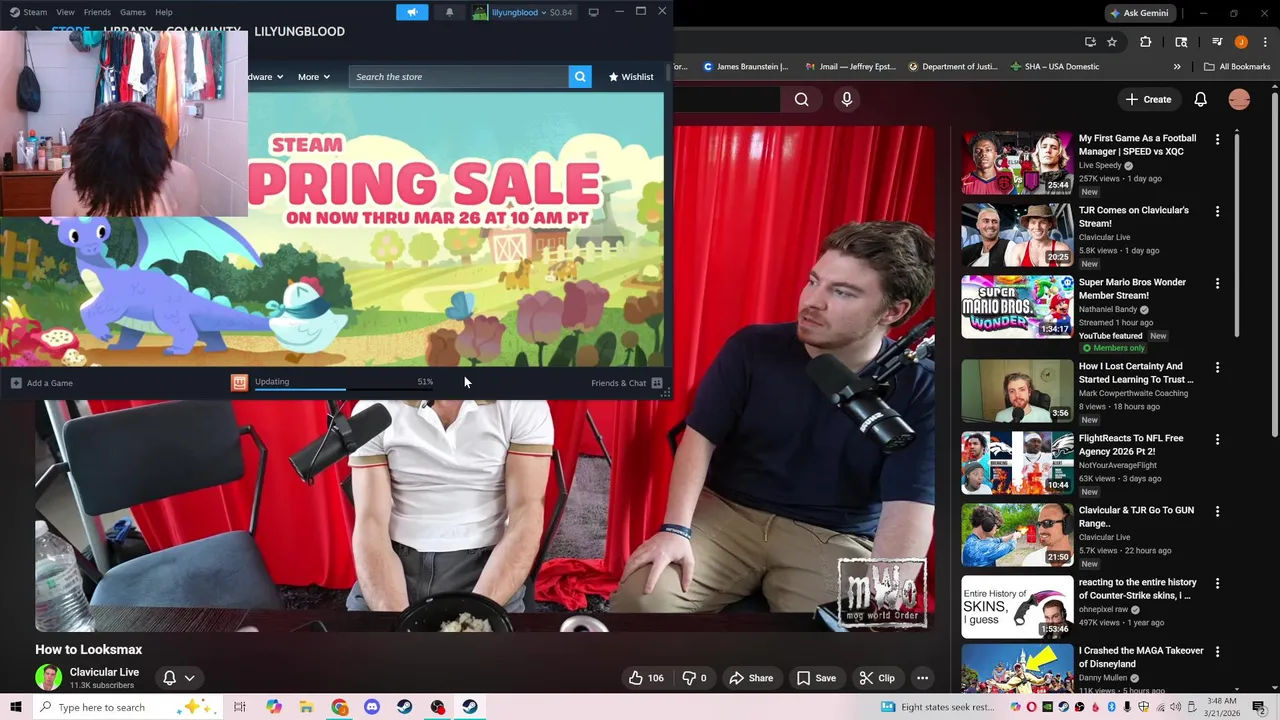The height and width of the screenshot is (720, 1280).
Task: Expand the More dropdown in Steam store
Action: [313, 77]
